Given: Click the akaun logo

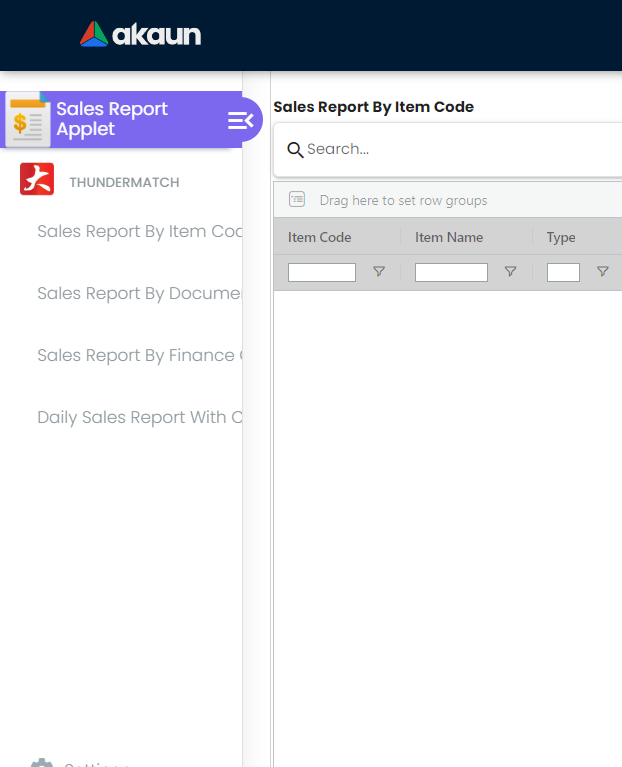Looking at the screenshot, I should [141, 35].
